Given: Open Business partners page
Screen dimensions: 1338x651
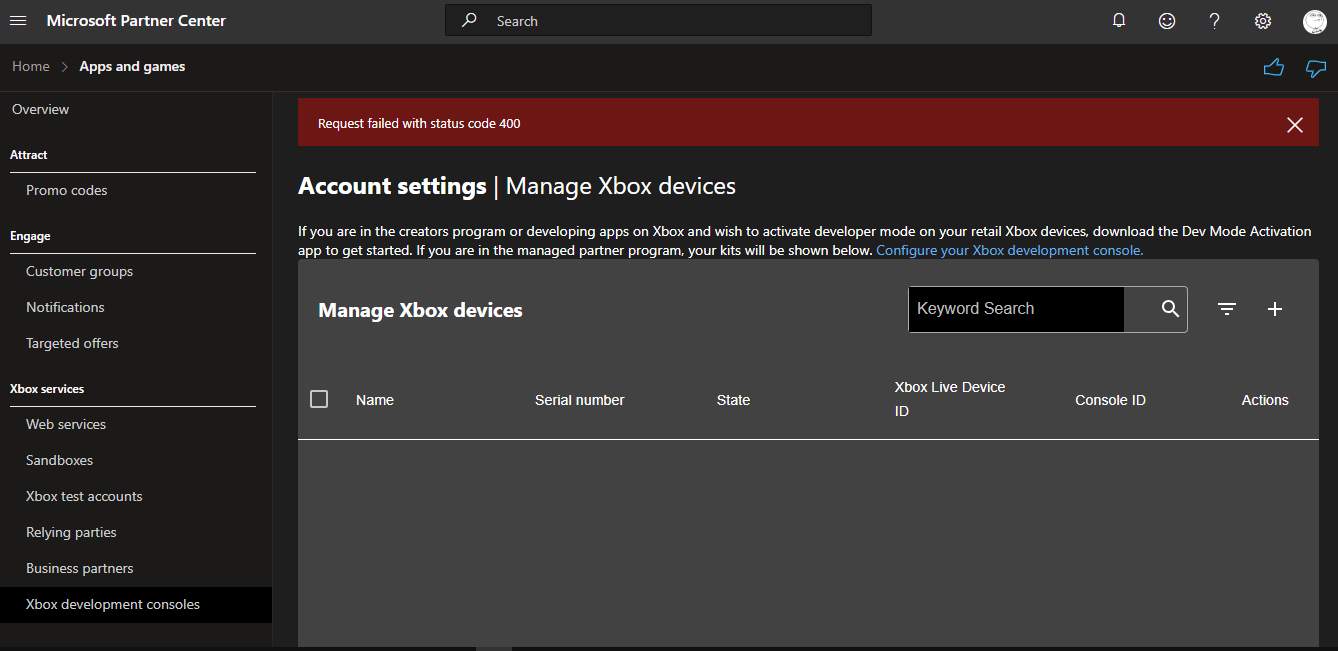Looking at the screenshot, I should point(80,568).
